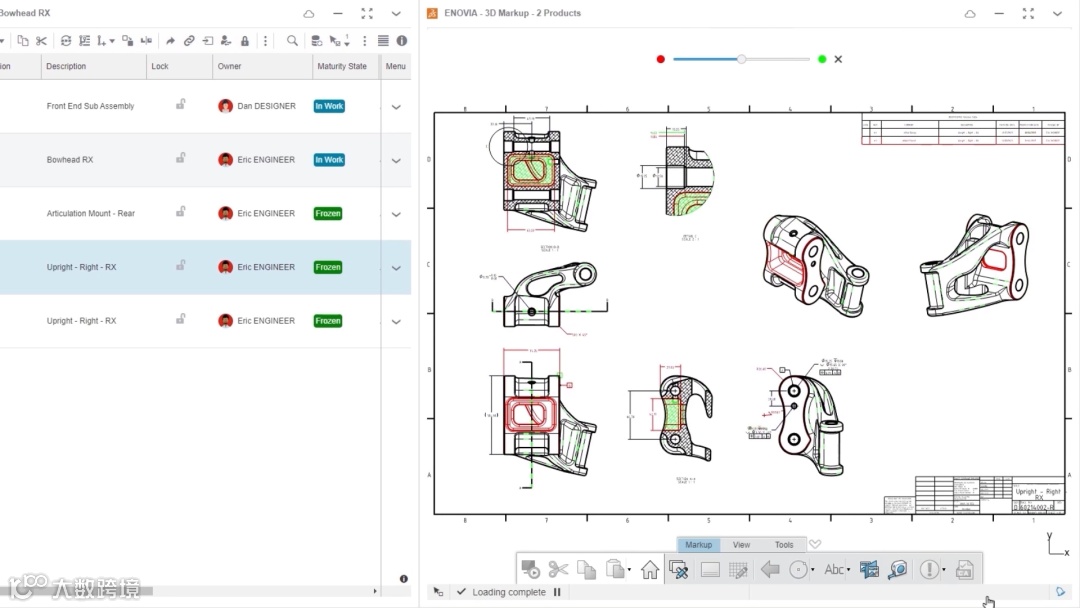This screenshot has width=1080, height=608.
Task: Expand menu chevron for Articulation Mount - Rear
Action: point(396,215)
